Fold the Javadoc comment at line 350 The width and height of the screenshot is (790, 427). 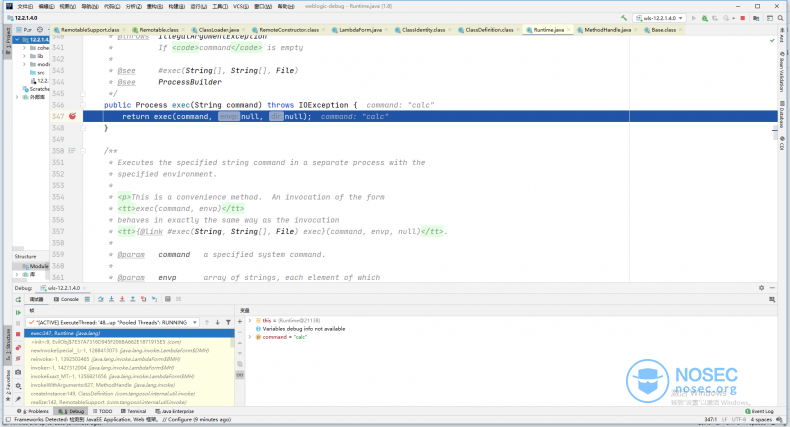click(83, 151)
